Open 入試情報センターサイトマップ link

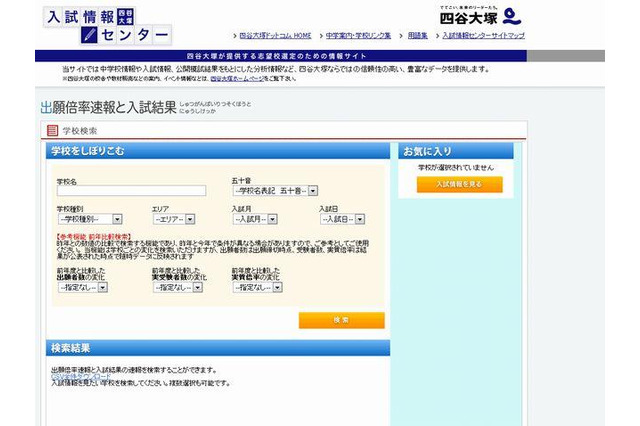pos(483,36)
